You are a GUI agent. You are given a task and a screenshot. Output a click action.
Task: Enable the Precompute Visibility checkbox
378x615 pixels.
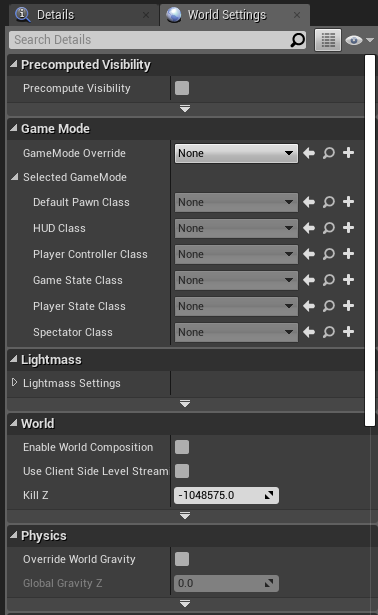coord(182,88)
